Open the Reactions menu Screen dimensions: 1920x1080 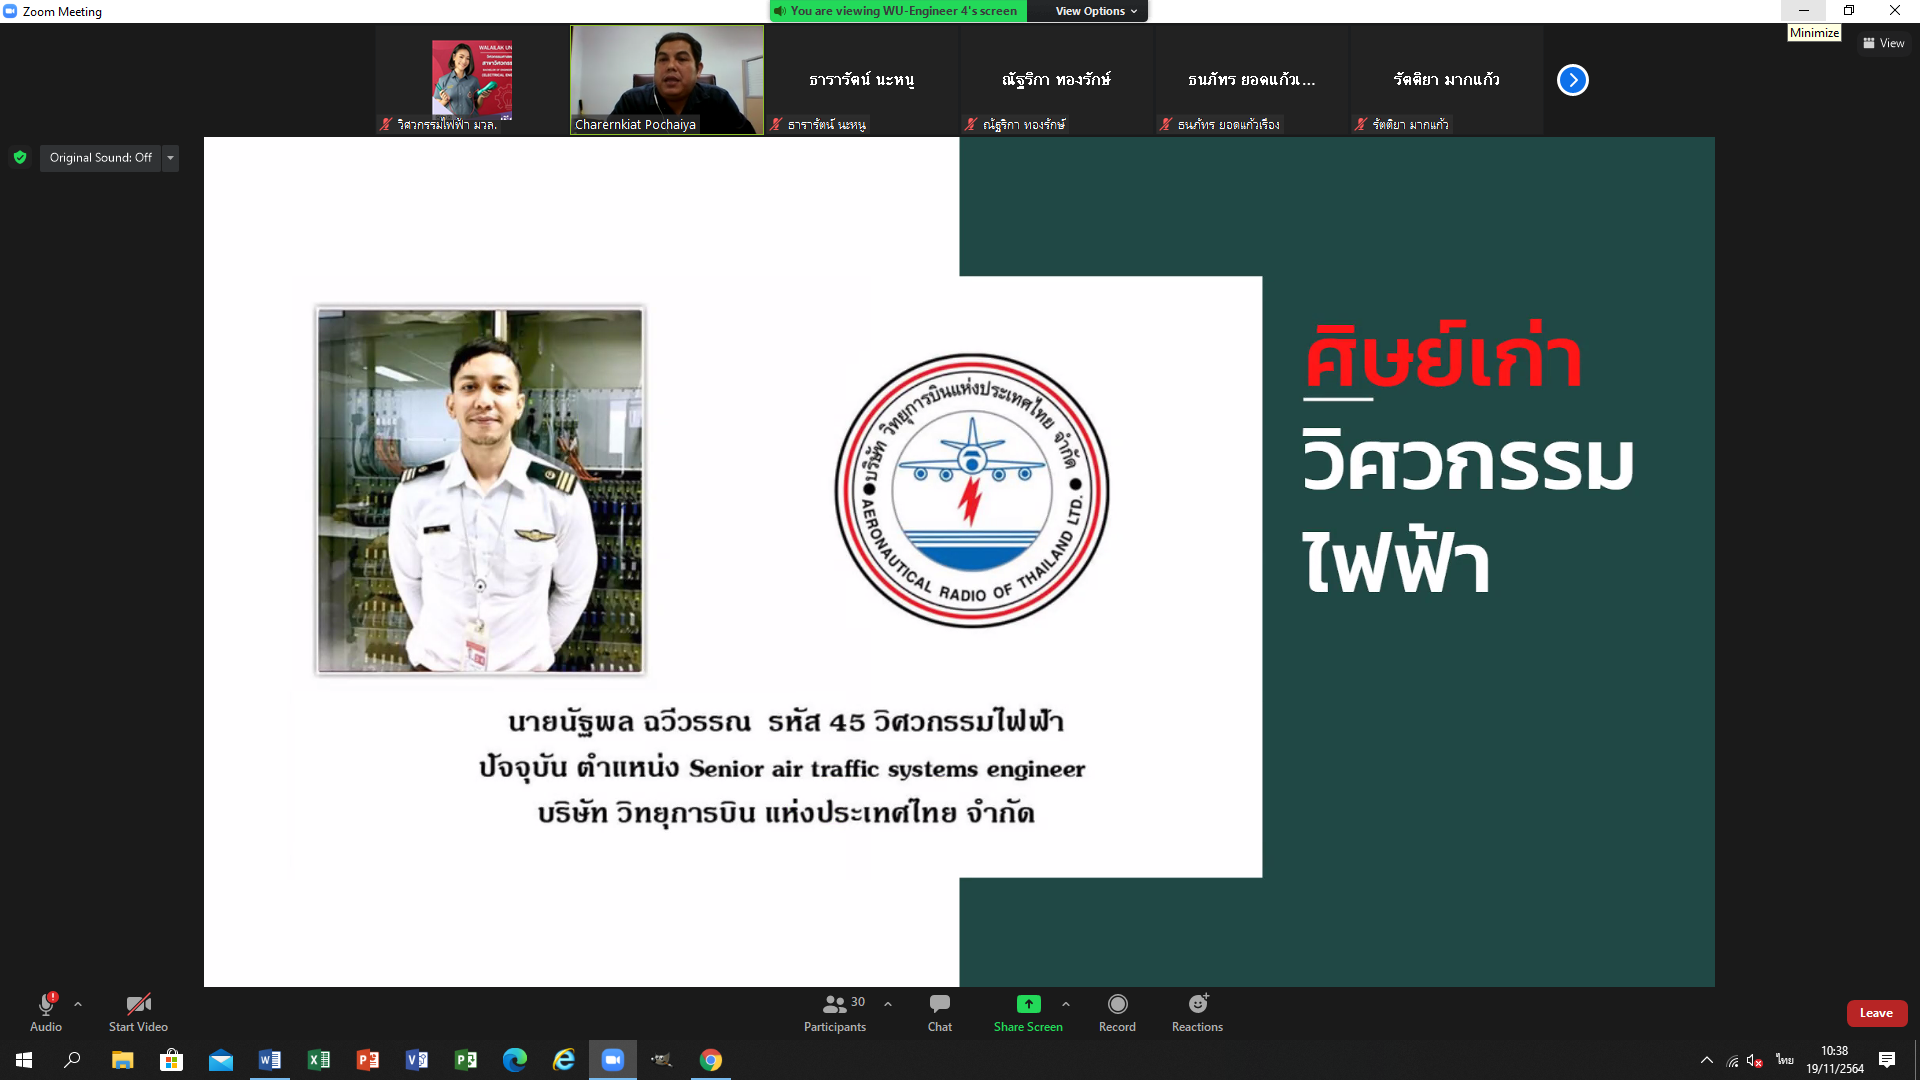[1197, 1004]
